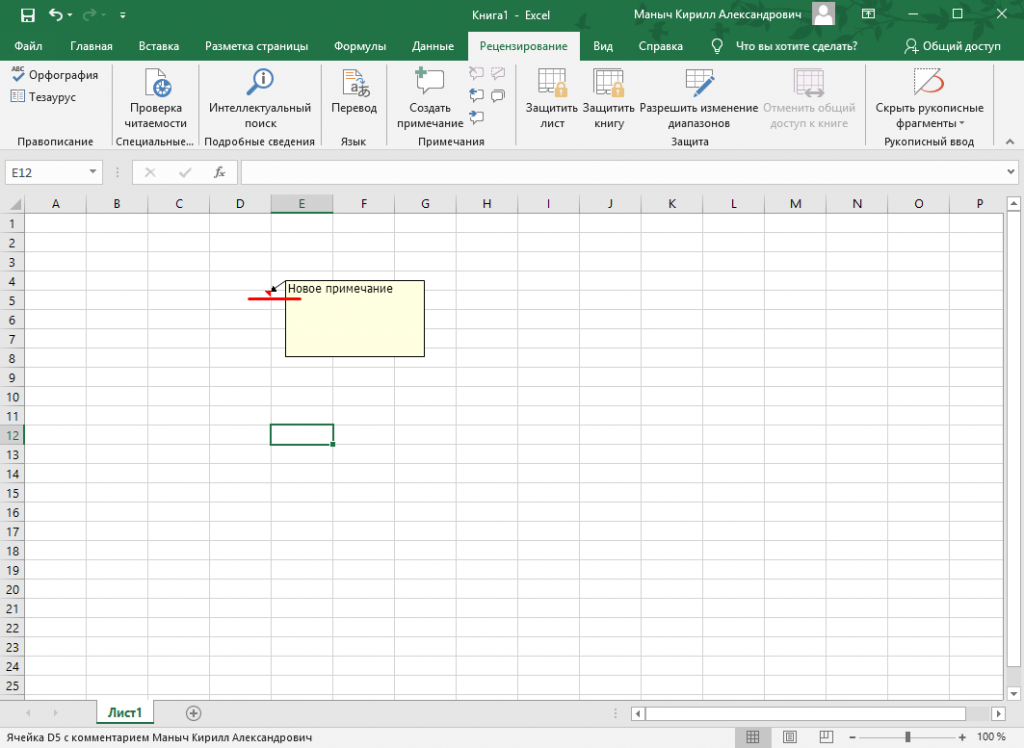The height and width of the screenshot is (748, 1024).
Task: Add a new sheet with plus button
Action: [194, 713]
